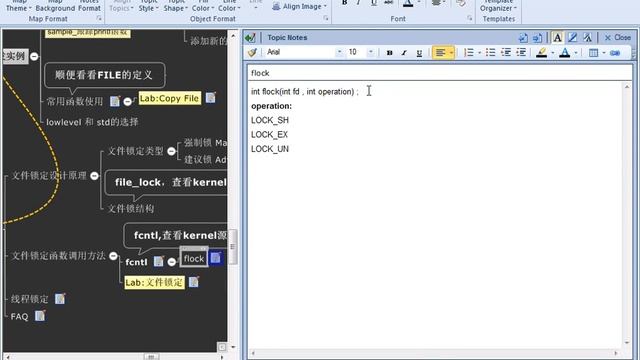The height and width of the screenshot is (360, 640).
Task: Toggle italic in notes toolbar
Action: coord(404,53)
